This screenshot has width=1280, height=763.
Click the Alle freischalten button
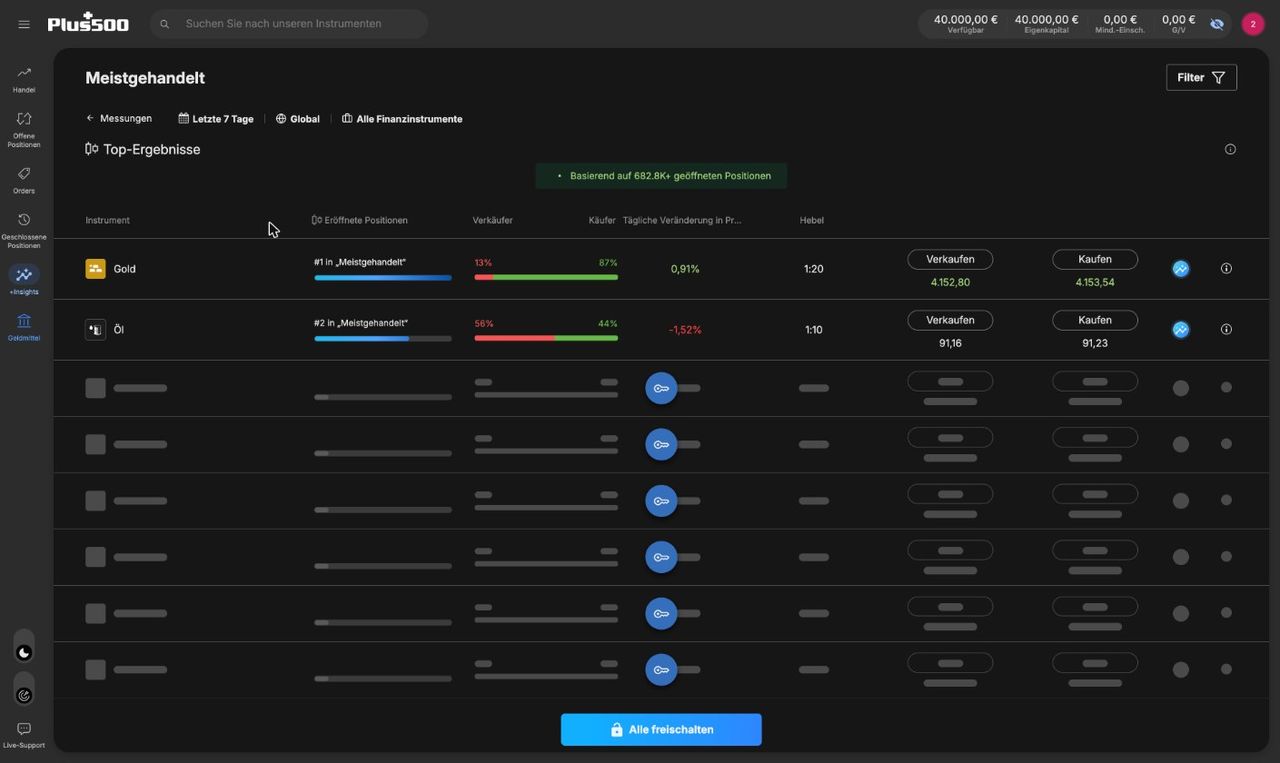click(661, 730)
